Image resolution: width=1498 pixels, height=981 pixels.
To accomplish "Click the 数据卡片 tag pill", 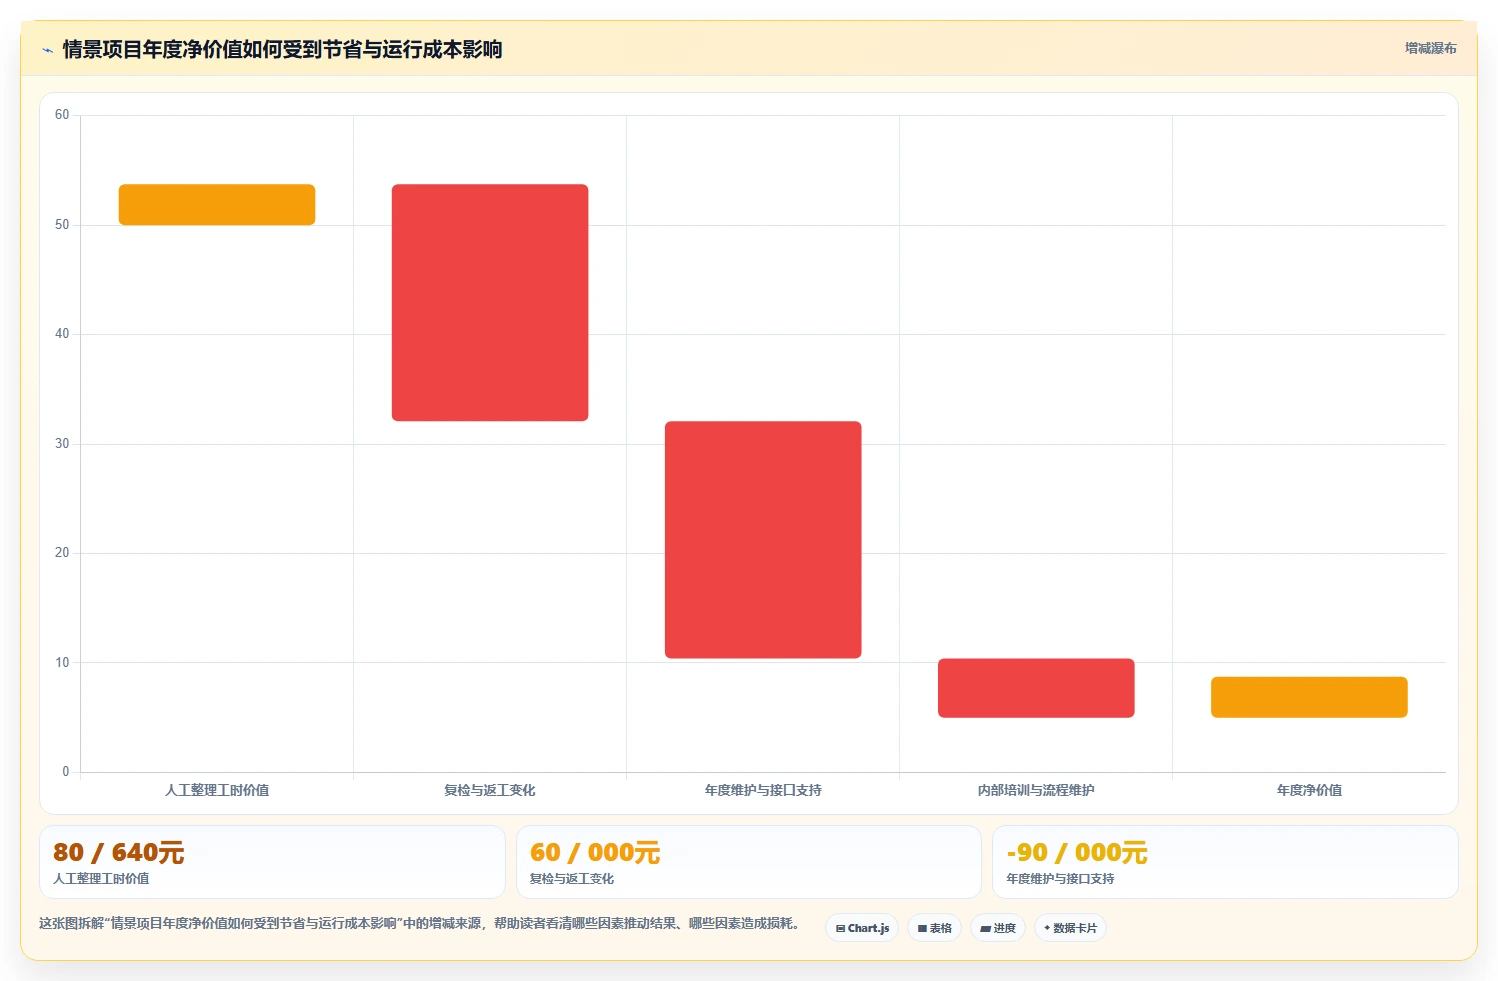I will pyautogui.click(x=1070, y=928).
